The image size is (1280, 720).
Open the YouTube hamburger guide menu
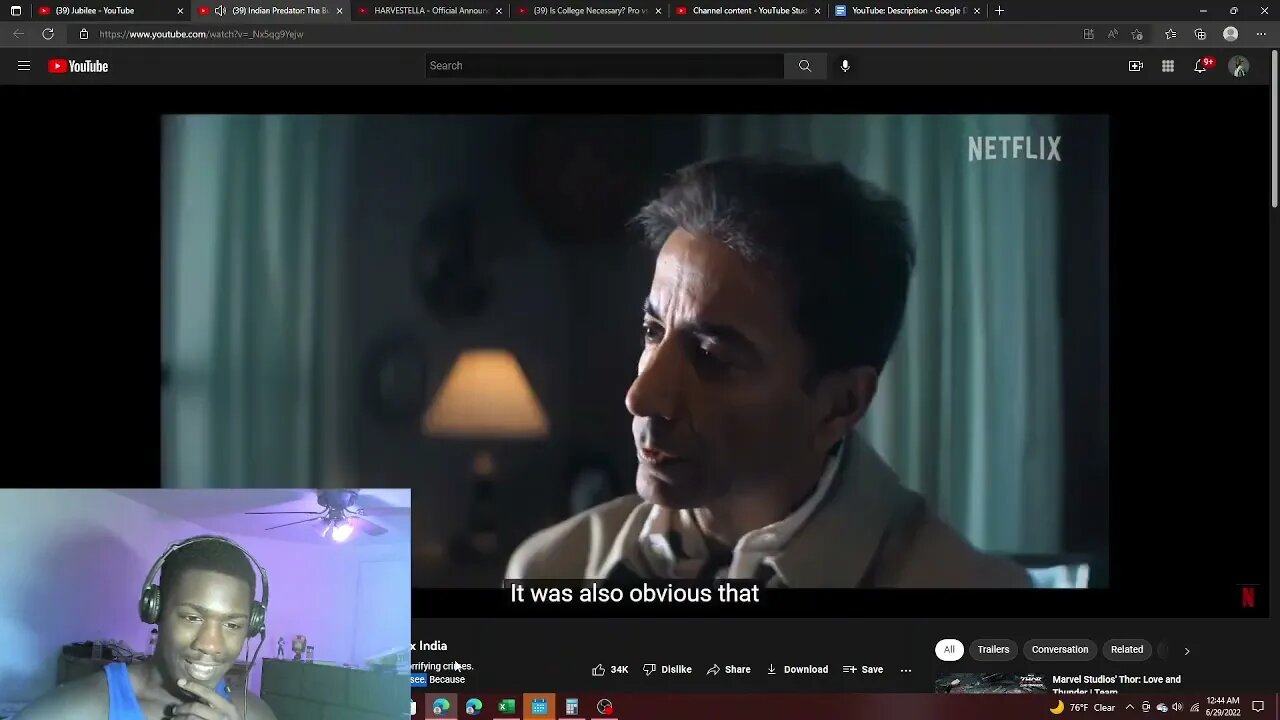pos(24,66)
